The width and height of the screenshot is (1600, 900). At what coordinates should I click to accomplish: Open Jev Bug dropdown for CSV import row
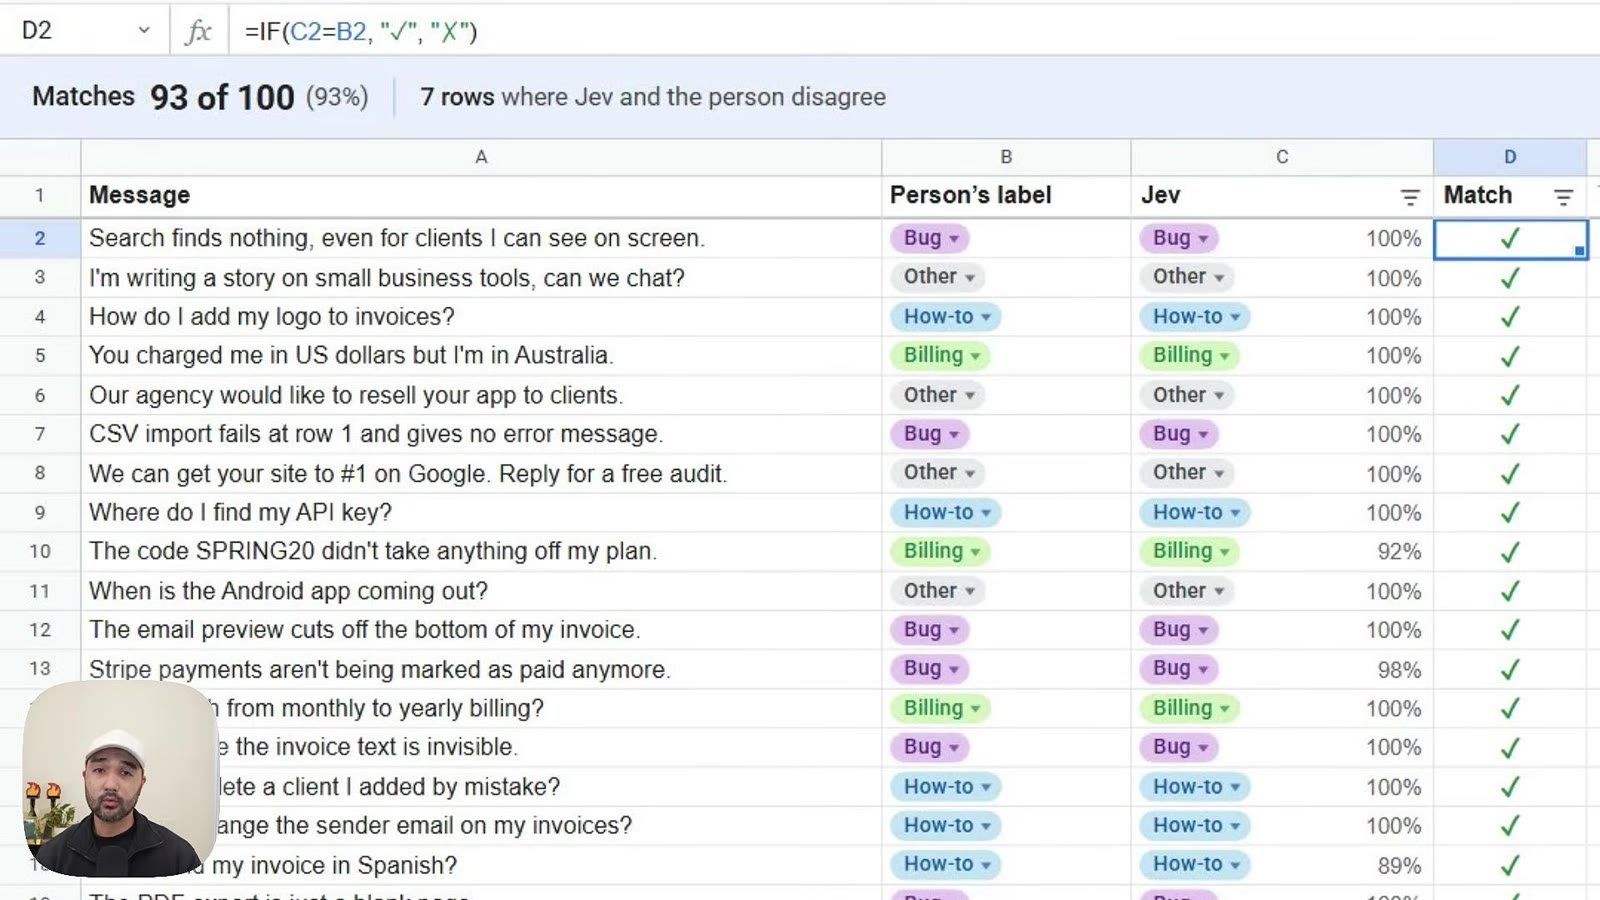point(1180,434)
